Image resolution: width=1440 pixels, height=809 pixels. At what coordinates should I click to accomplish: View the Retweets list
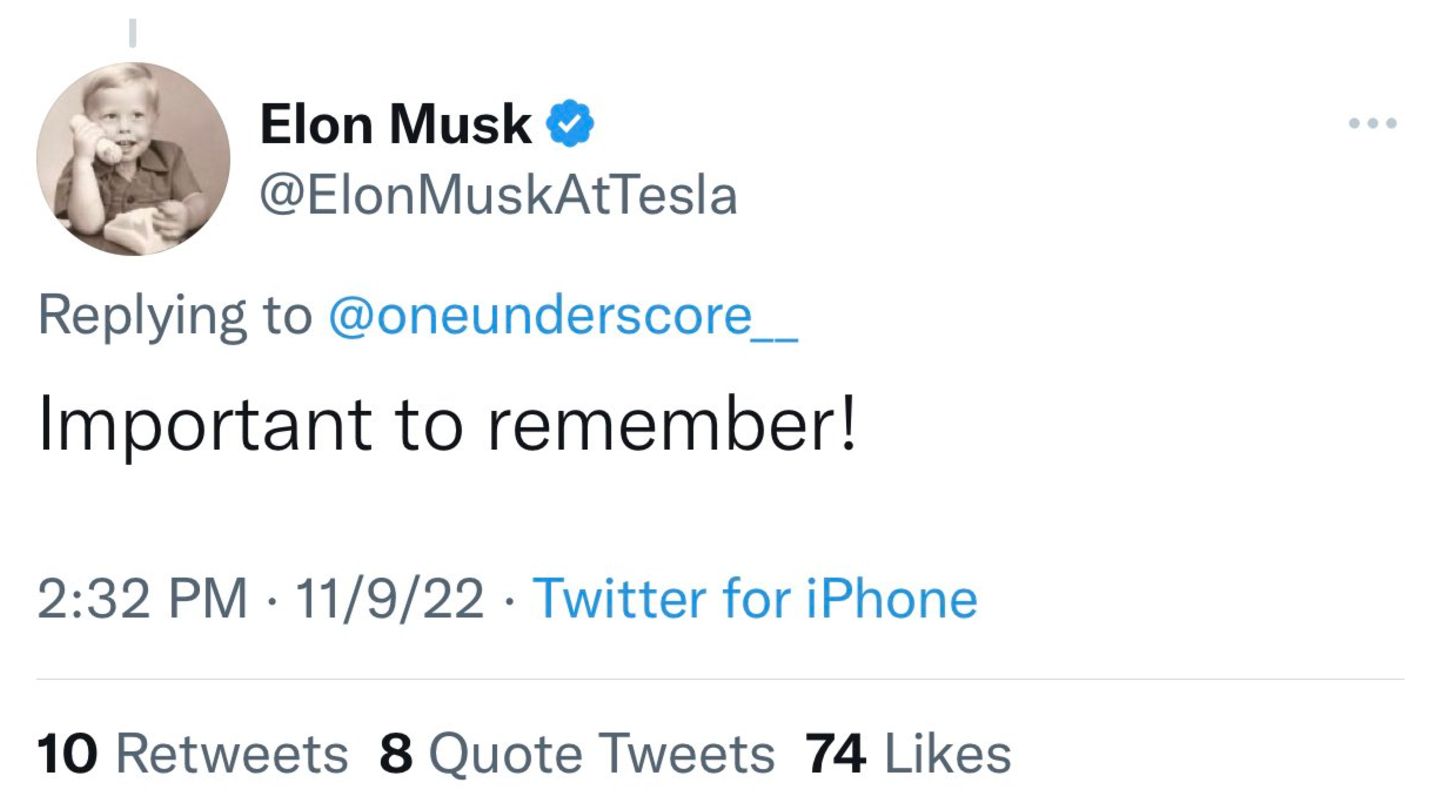[x=232, y=754]
